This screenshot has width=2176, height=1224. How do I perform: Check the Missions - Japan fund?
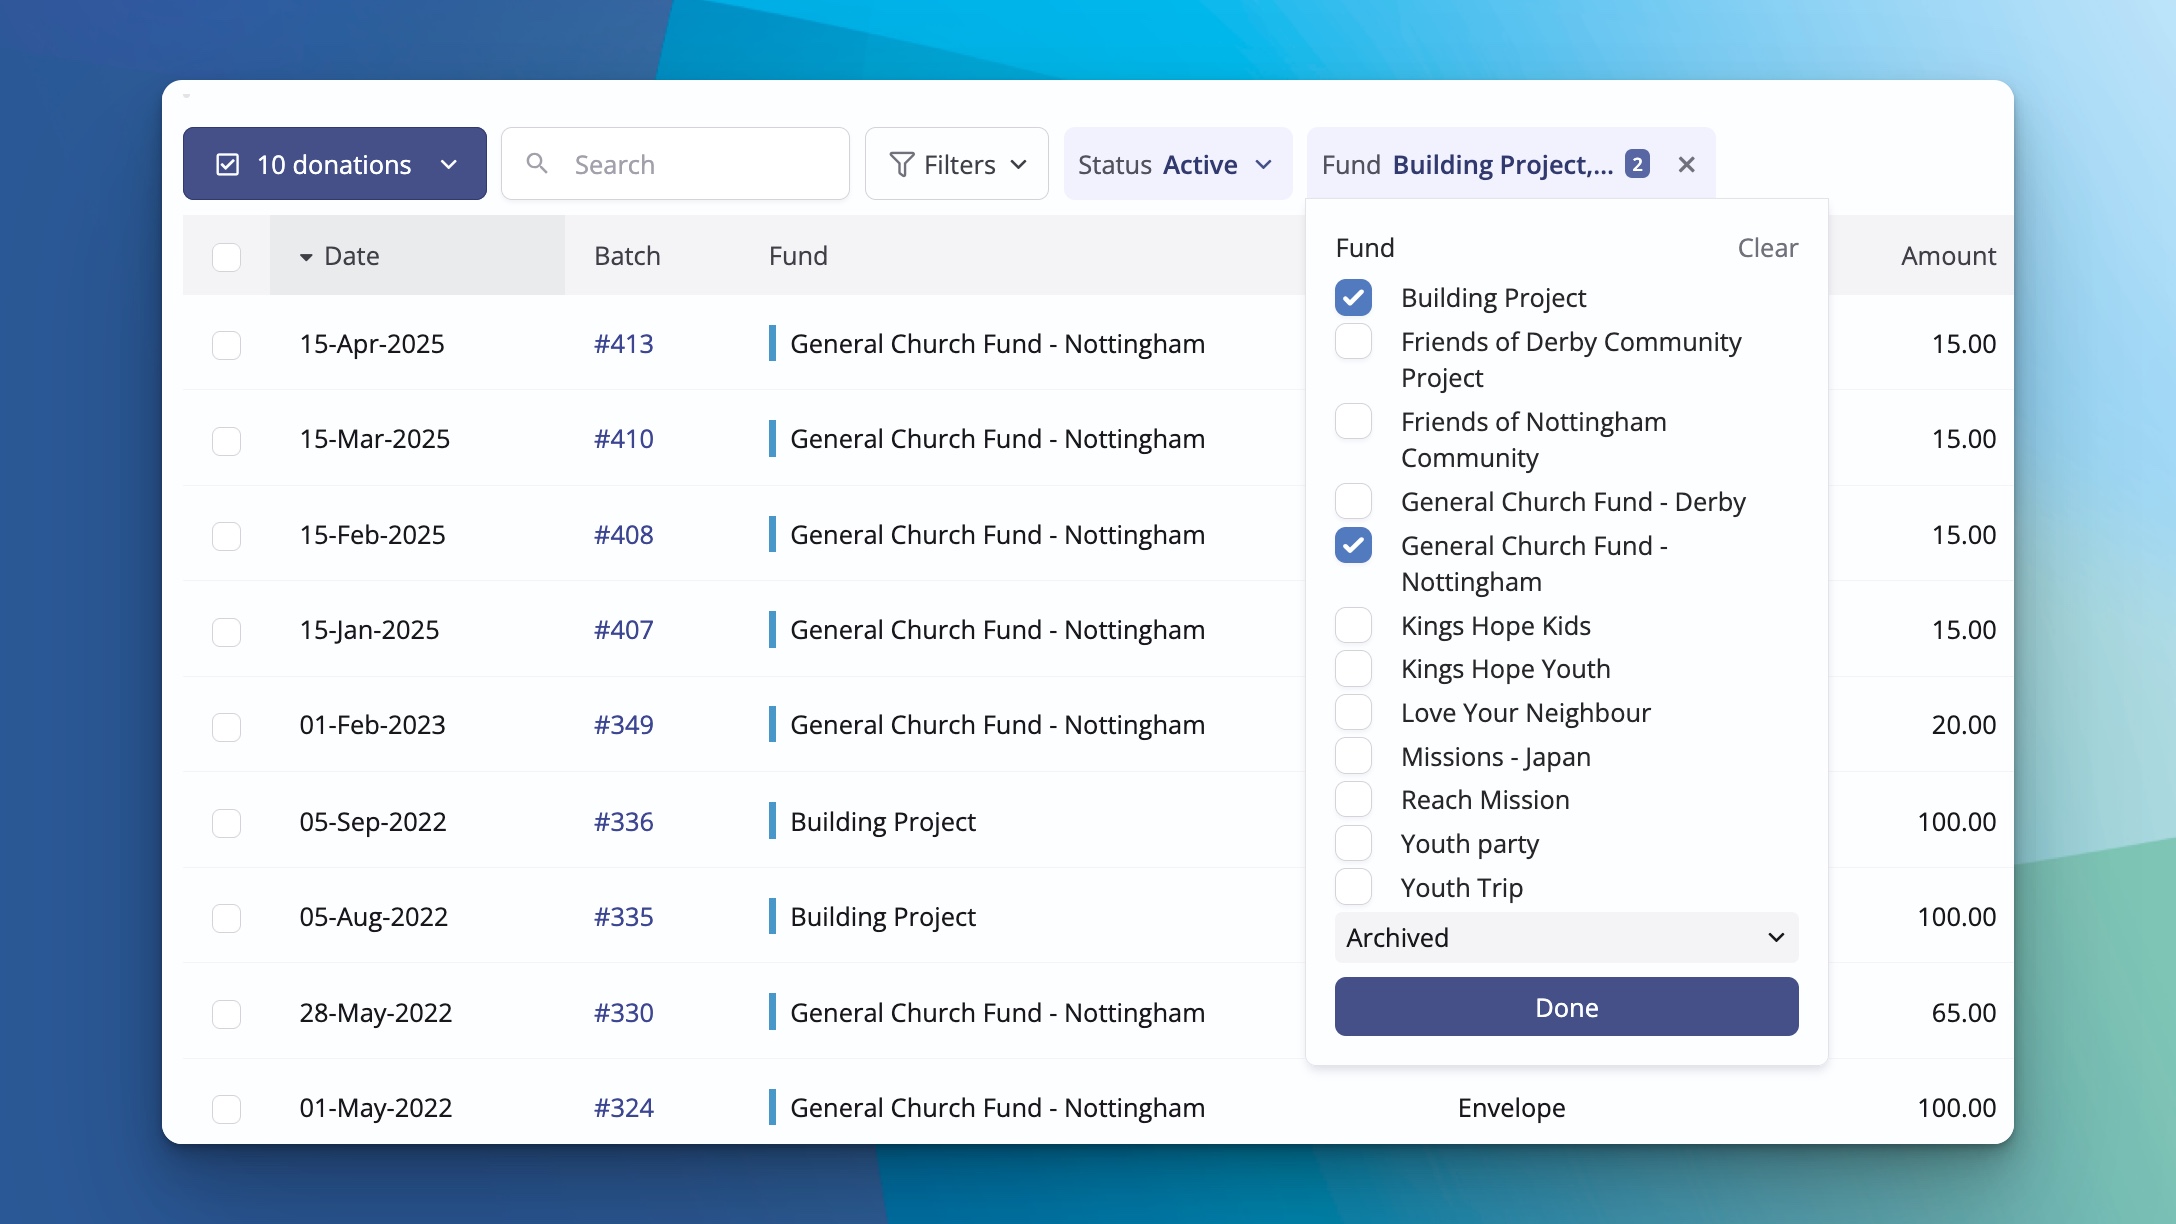1353,755
